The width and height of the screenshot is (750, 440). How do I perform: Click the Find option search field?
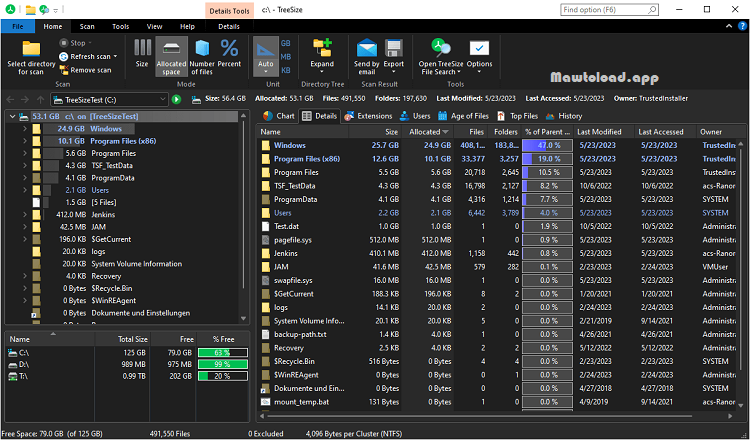(x=609, y=10)
